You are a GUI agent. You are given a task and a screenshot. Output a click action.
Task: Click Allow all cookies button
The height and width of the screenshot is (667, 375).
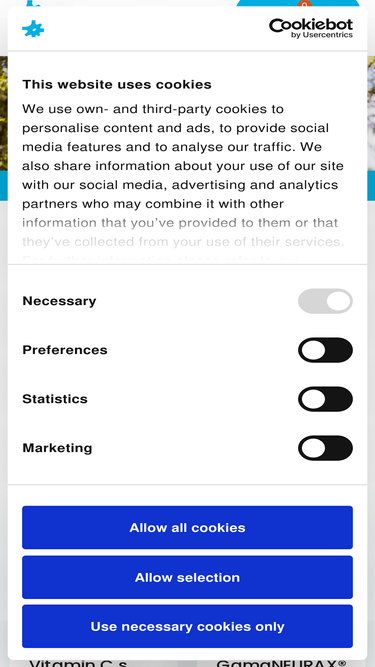click(188, 527)
